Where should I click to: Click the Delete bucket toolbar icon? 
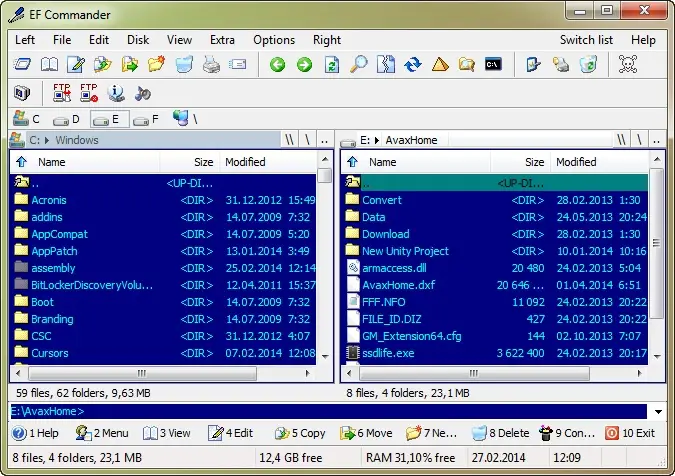(x=184, y=65)
